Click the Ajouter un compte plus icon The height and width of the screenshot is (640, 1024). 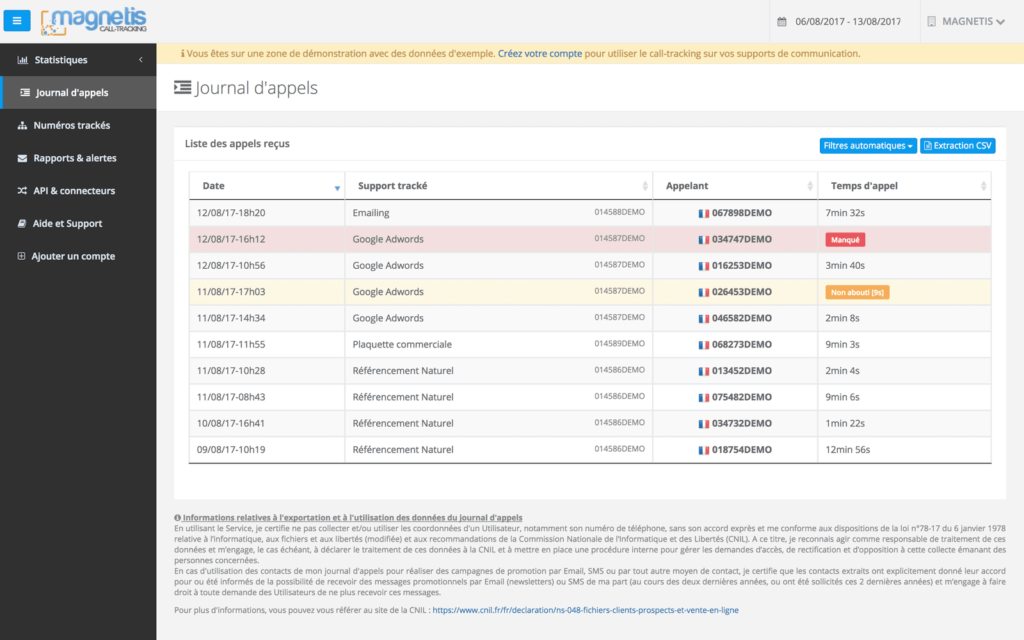[21, 256]
